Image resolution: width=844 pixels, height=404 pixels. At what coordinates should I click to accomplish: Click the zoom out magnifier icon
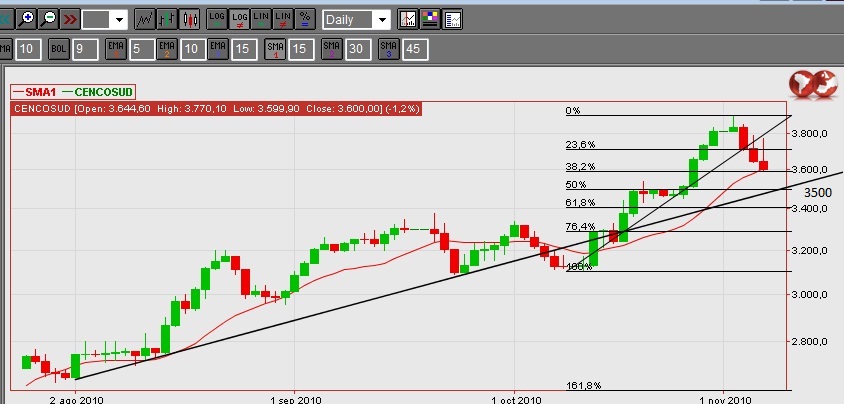(x=48, y=20)
